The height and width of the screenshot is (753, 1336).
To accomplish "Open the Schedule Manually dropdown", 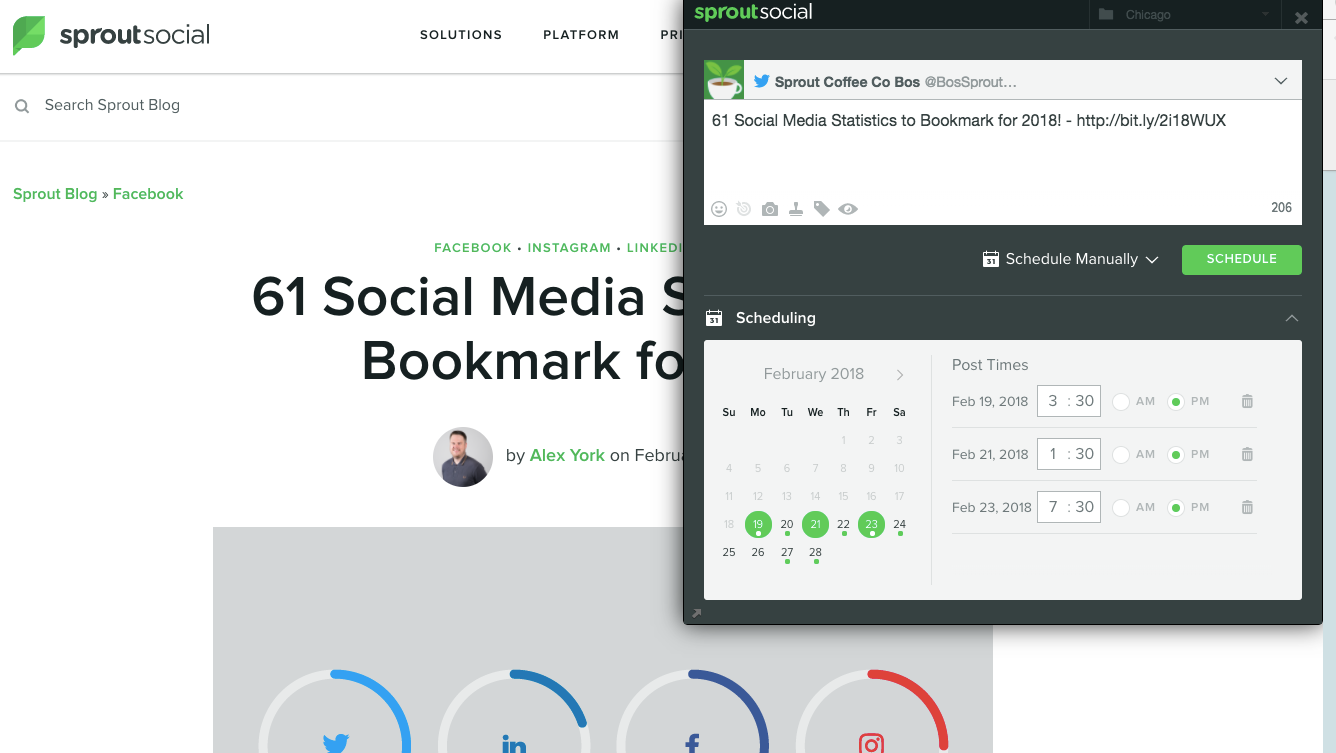I will click(x=1070, y=259).
